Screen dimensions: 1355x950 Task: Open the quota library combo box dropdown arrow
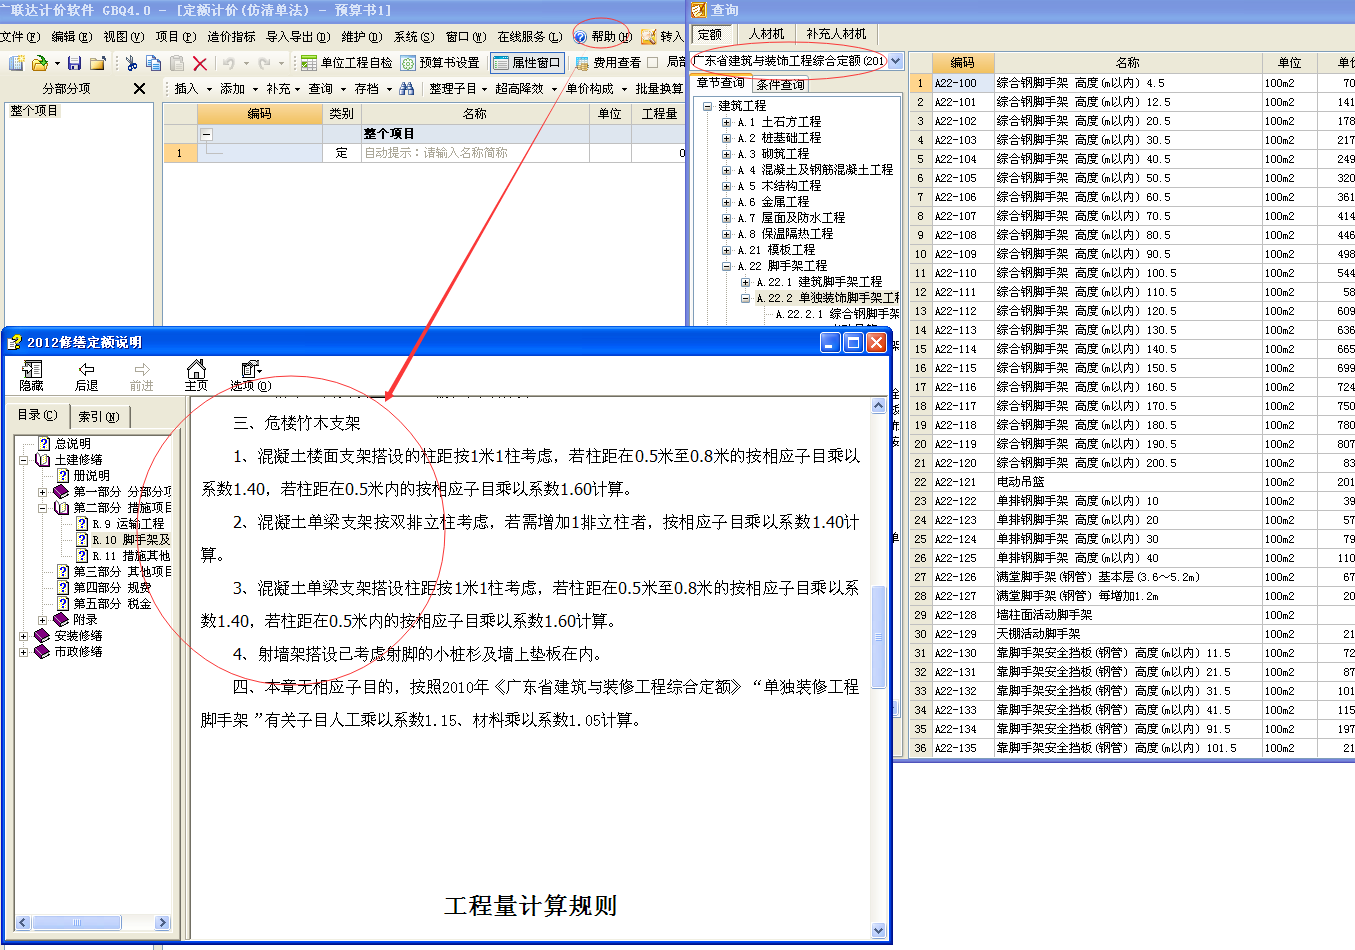896,61
